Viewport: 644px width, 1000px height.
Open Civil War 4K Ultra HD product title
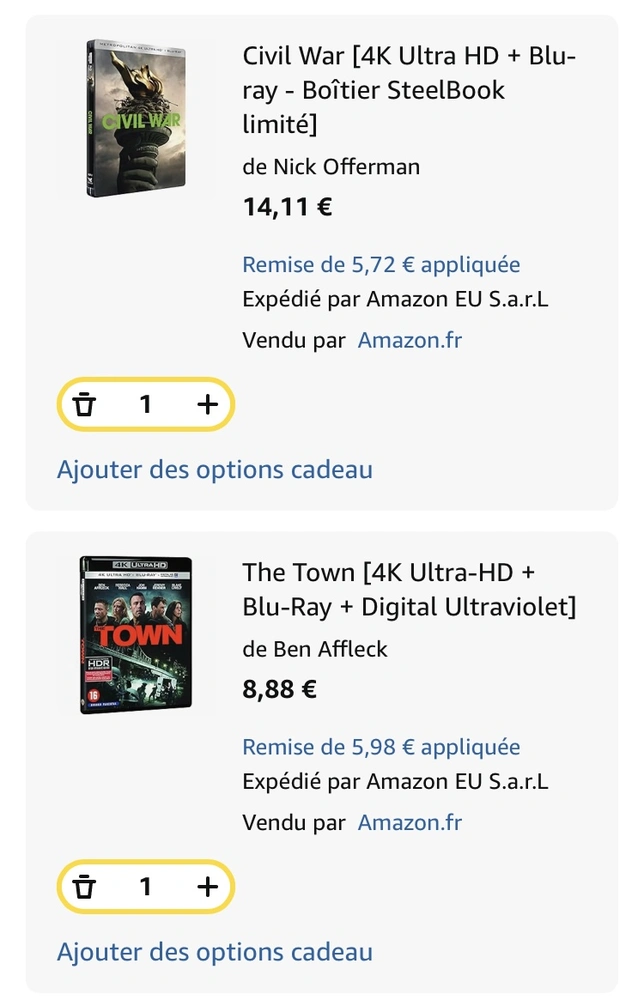coord(409,90)
